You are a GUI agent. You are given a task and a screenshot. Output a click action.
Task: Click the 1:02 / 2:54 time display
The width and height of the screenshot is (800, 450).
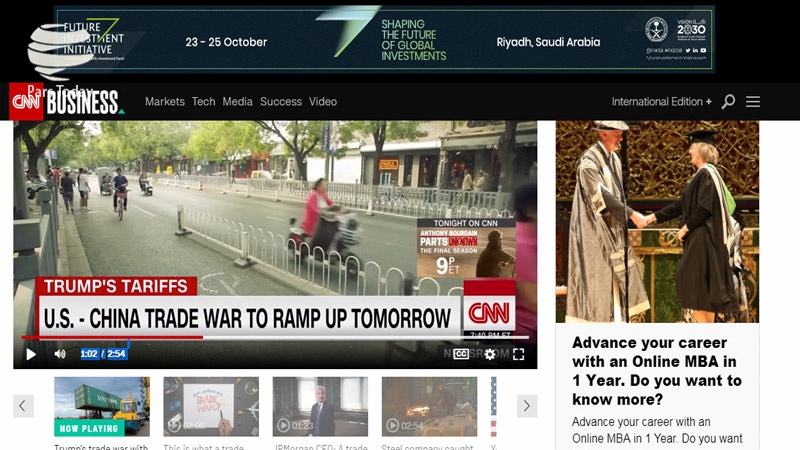[103, 354]
